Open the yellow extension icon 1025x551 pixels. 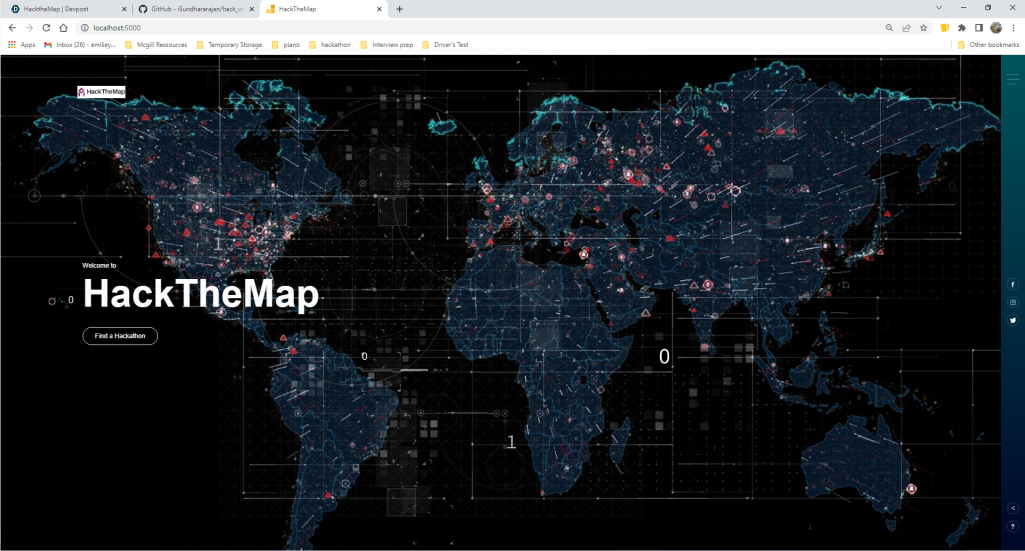tap(945, 27)
